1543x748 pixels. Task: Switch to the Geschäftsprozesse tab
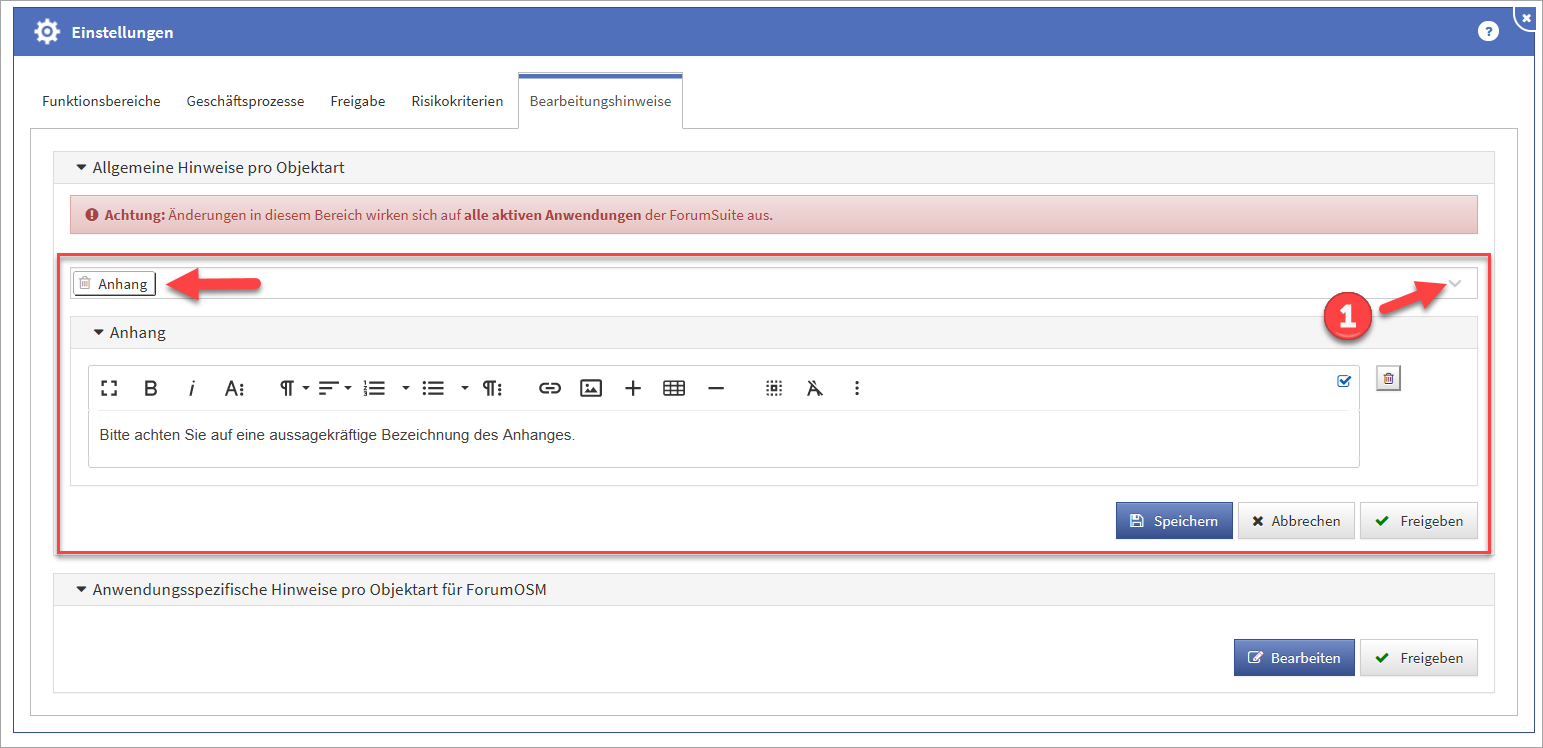click(245, 101)
